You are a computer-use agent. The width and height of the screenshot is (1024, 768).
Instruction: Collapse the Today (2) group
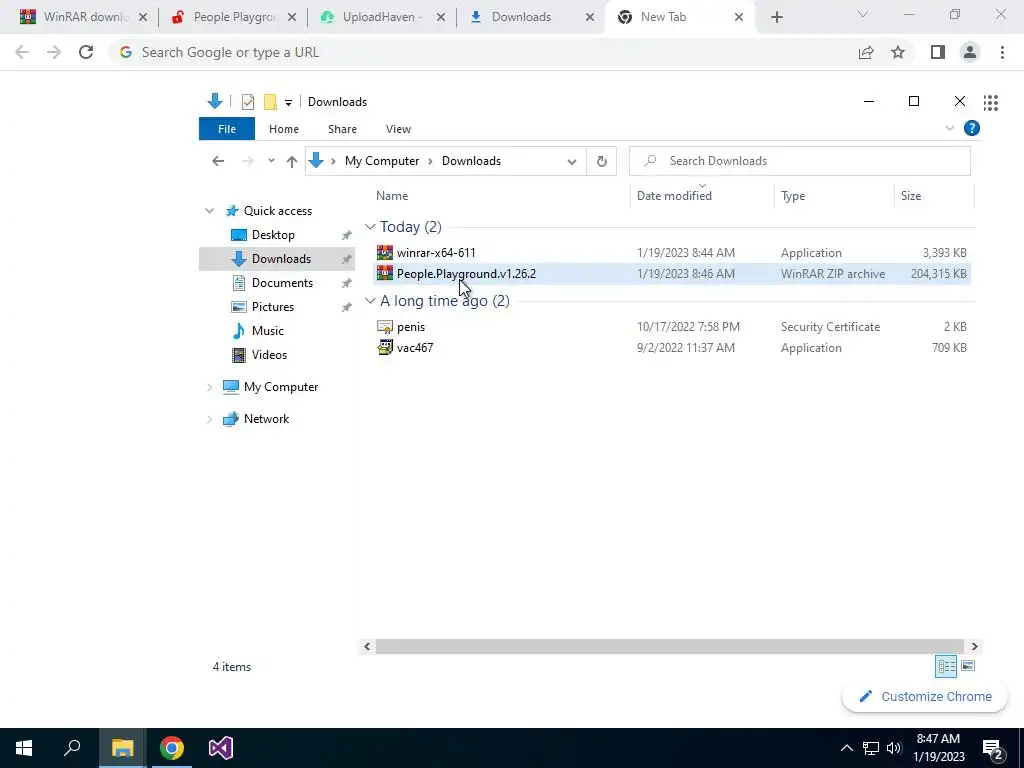tap(370, 227)
